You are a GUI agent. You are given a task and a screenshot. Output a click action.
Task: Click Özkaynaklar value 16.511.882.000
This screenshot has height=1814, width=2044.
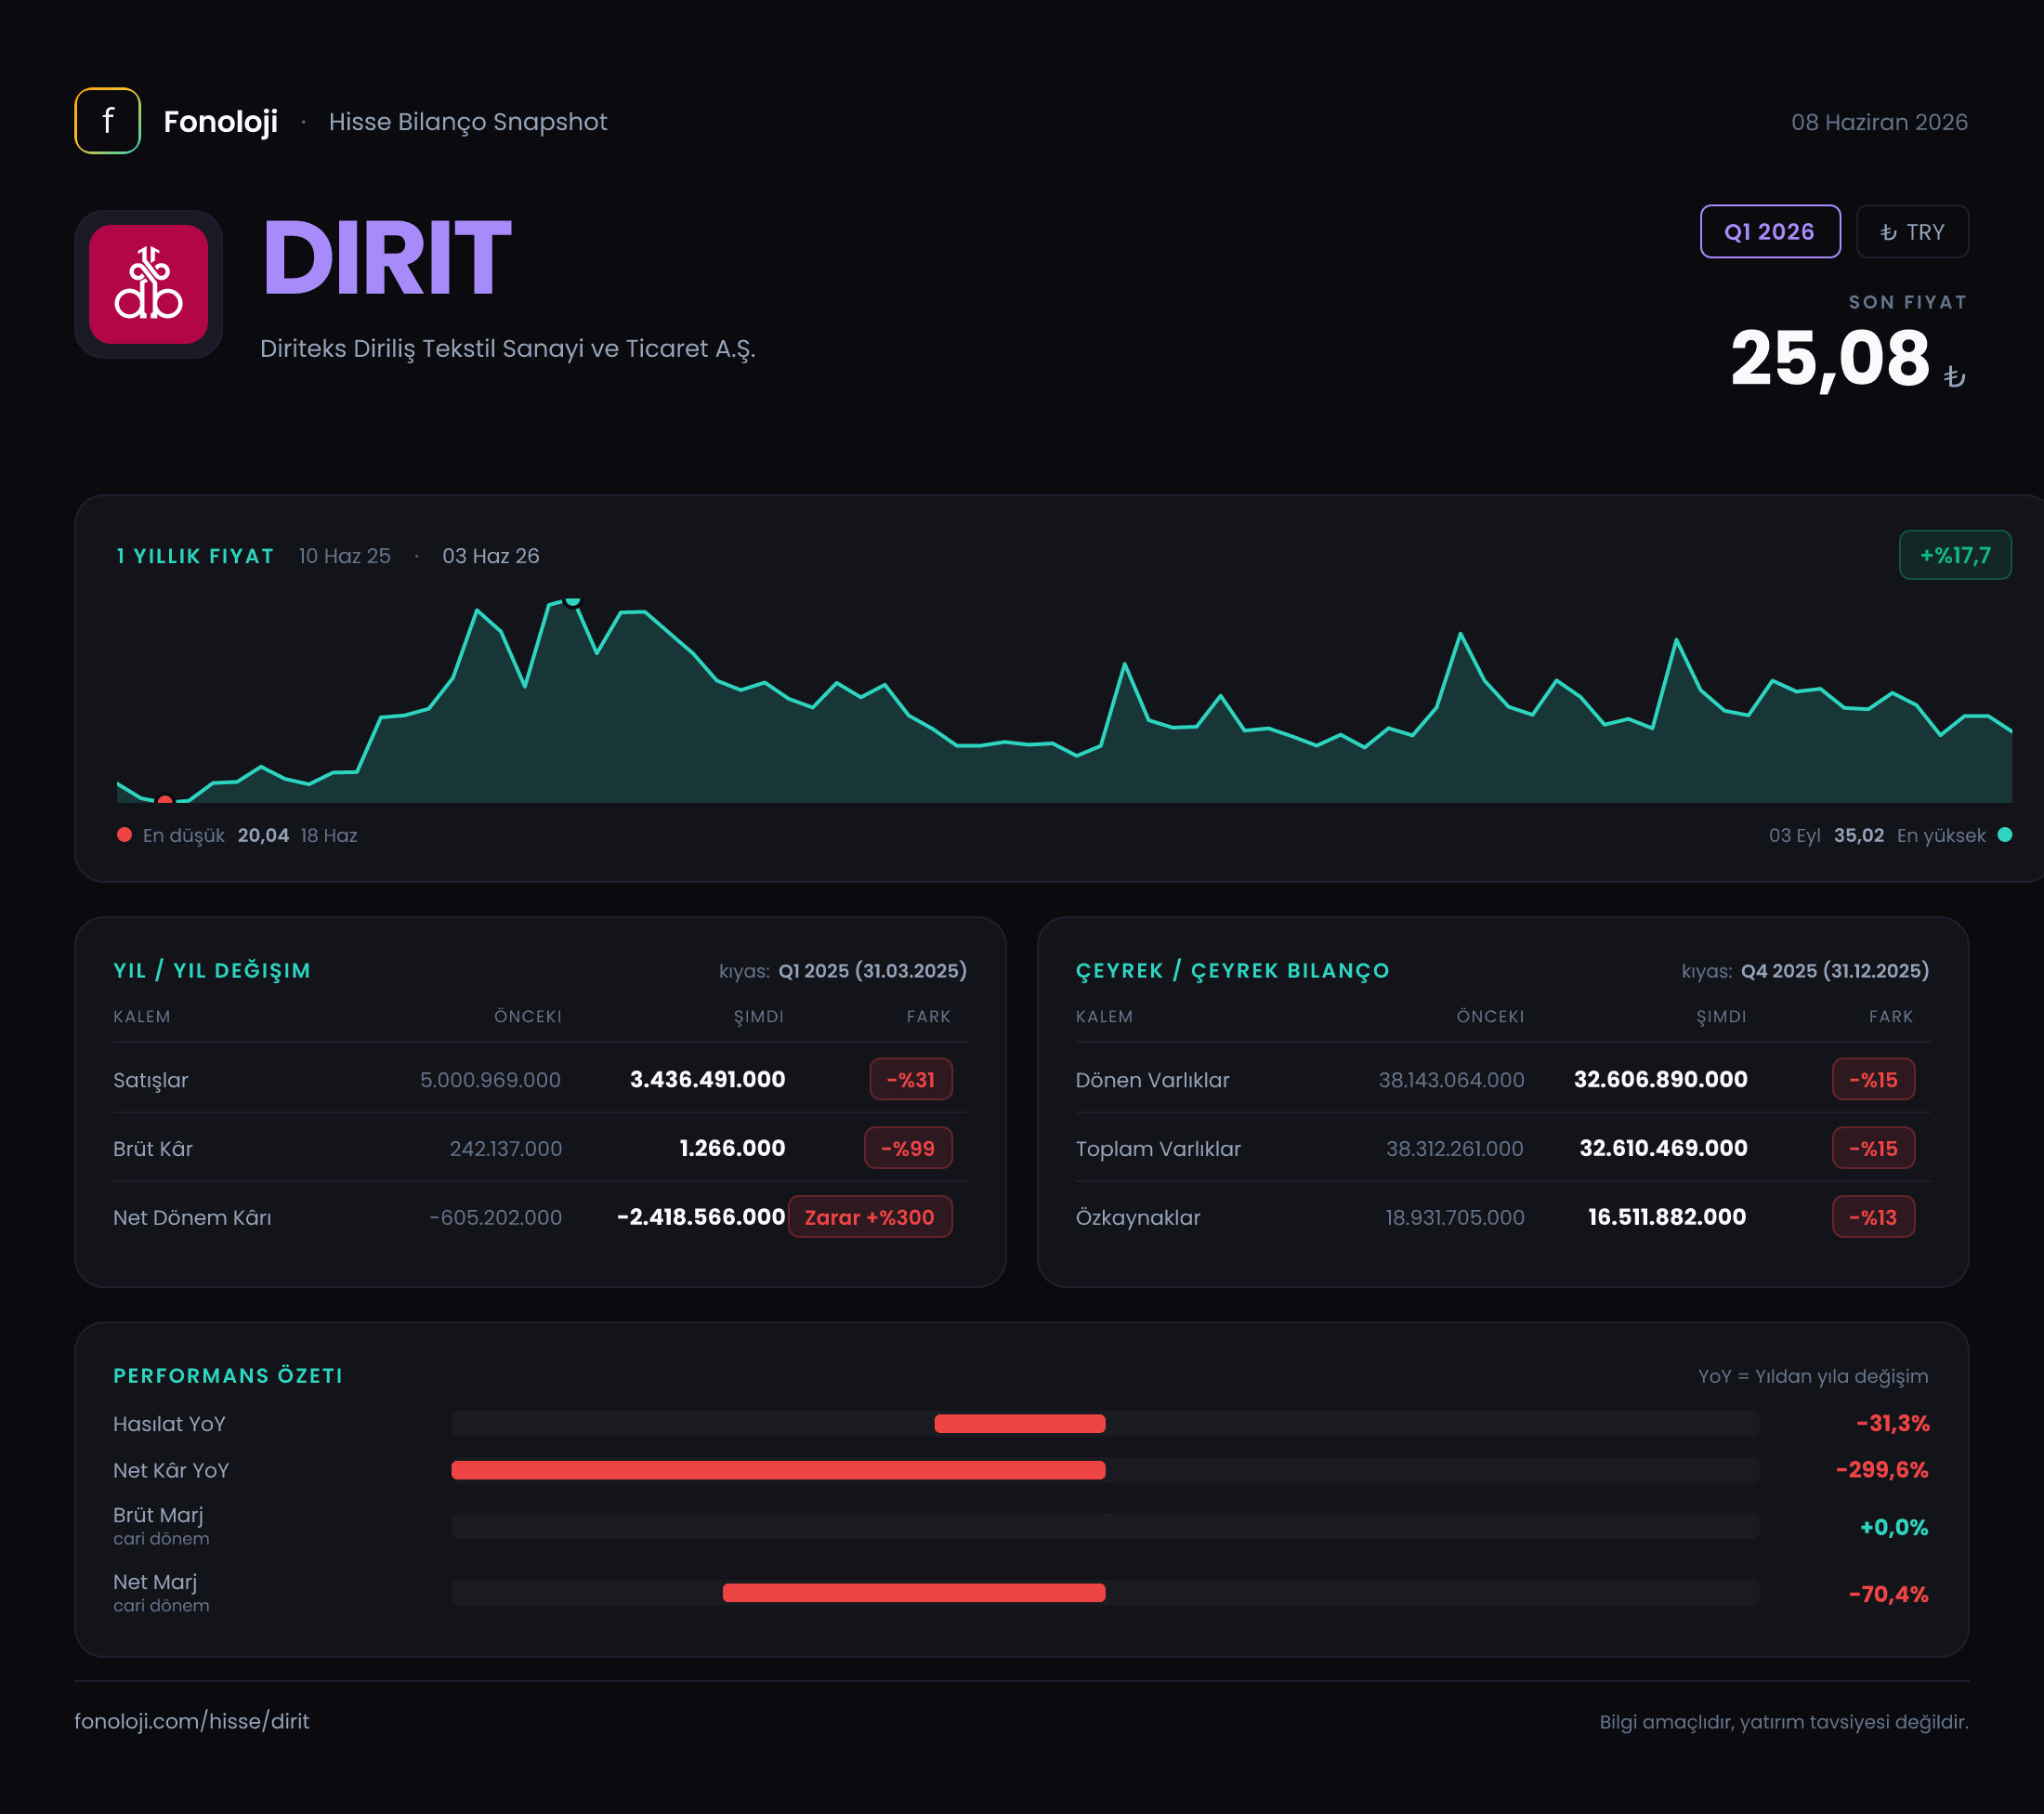point(1667,1217)
